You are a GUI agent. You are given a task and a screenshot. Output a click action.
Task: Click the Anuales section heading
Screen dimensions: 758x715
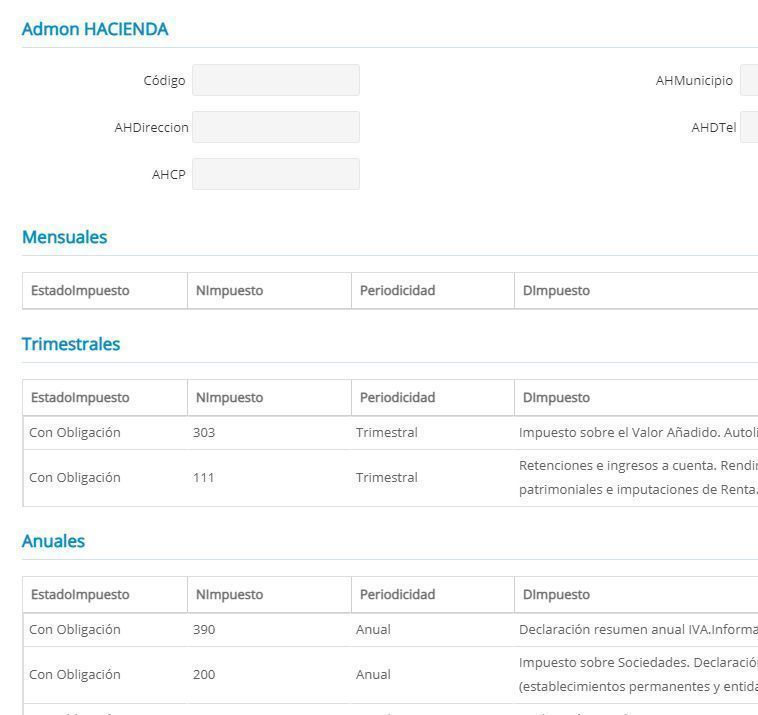click(53, 541)
